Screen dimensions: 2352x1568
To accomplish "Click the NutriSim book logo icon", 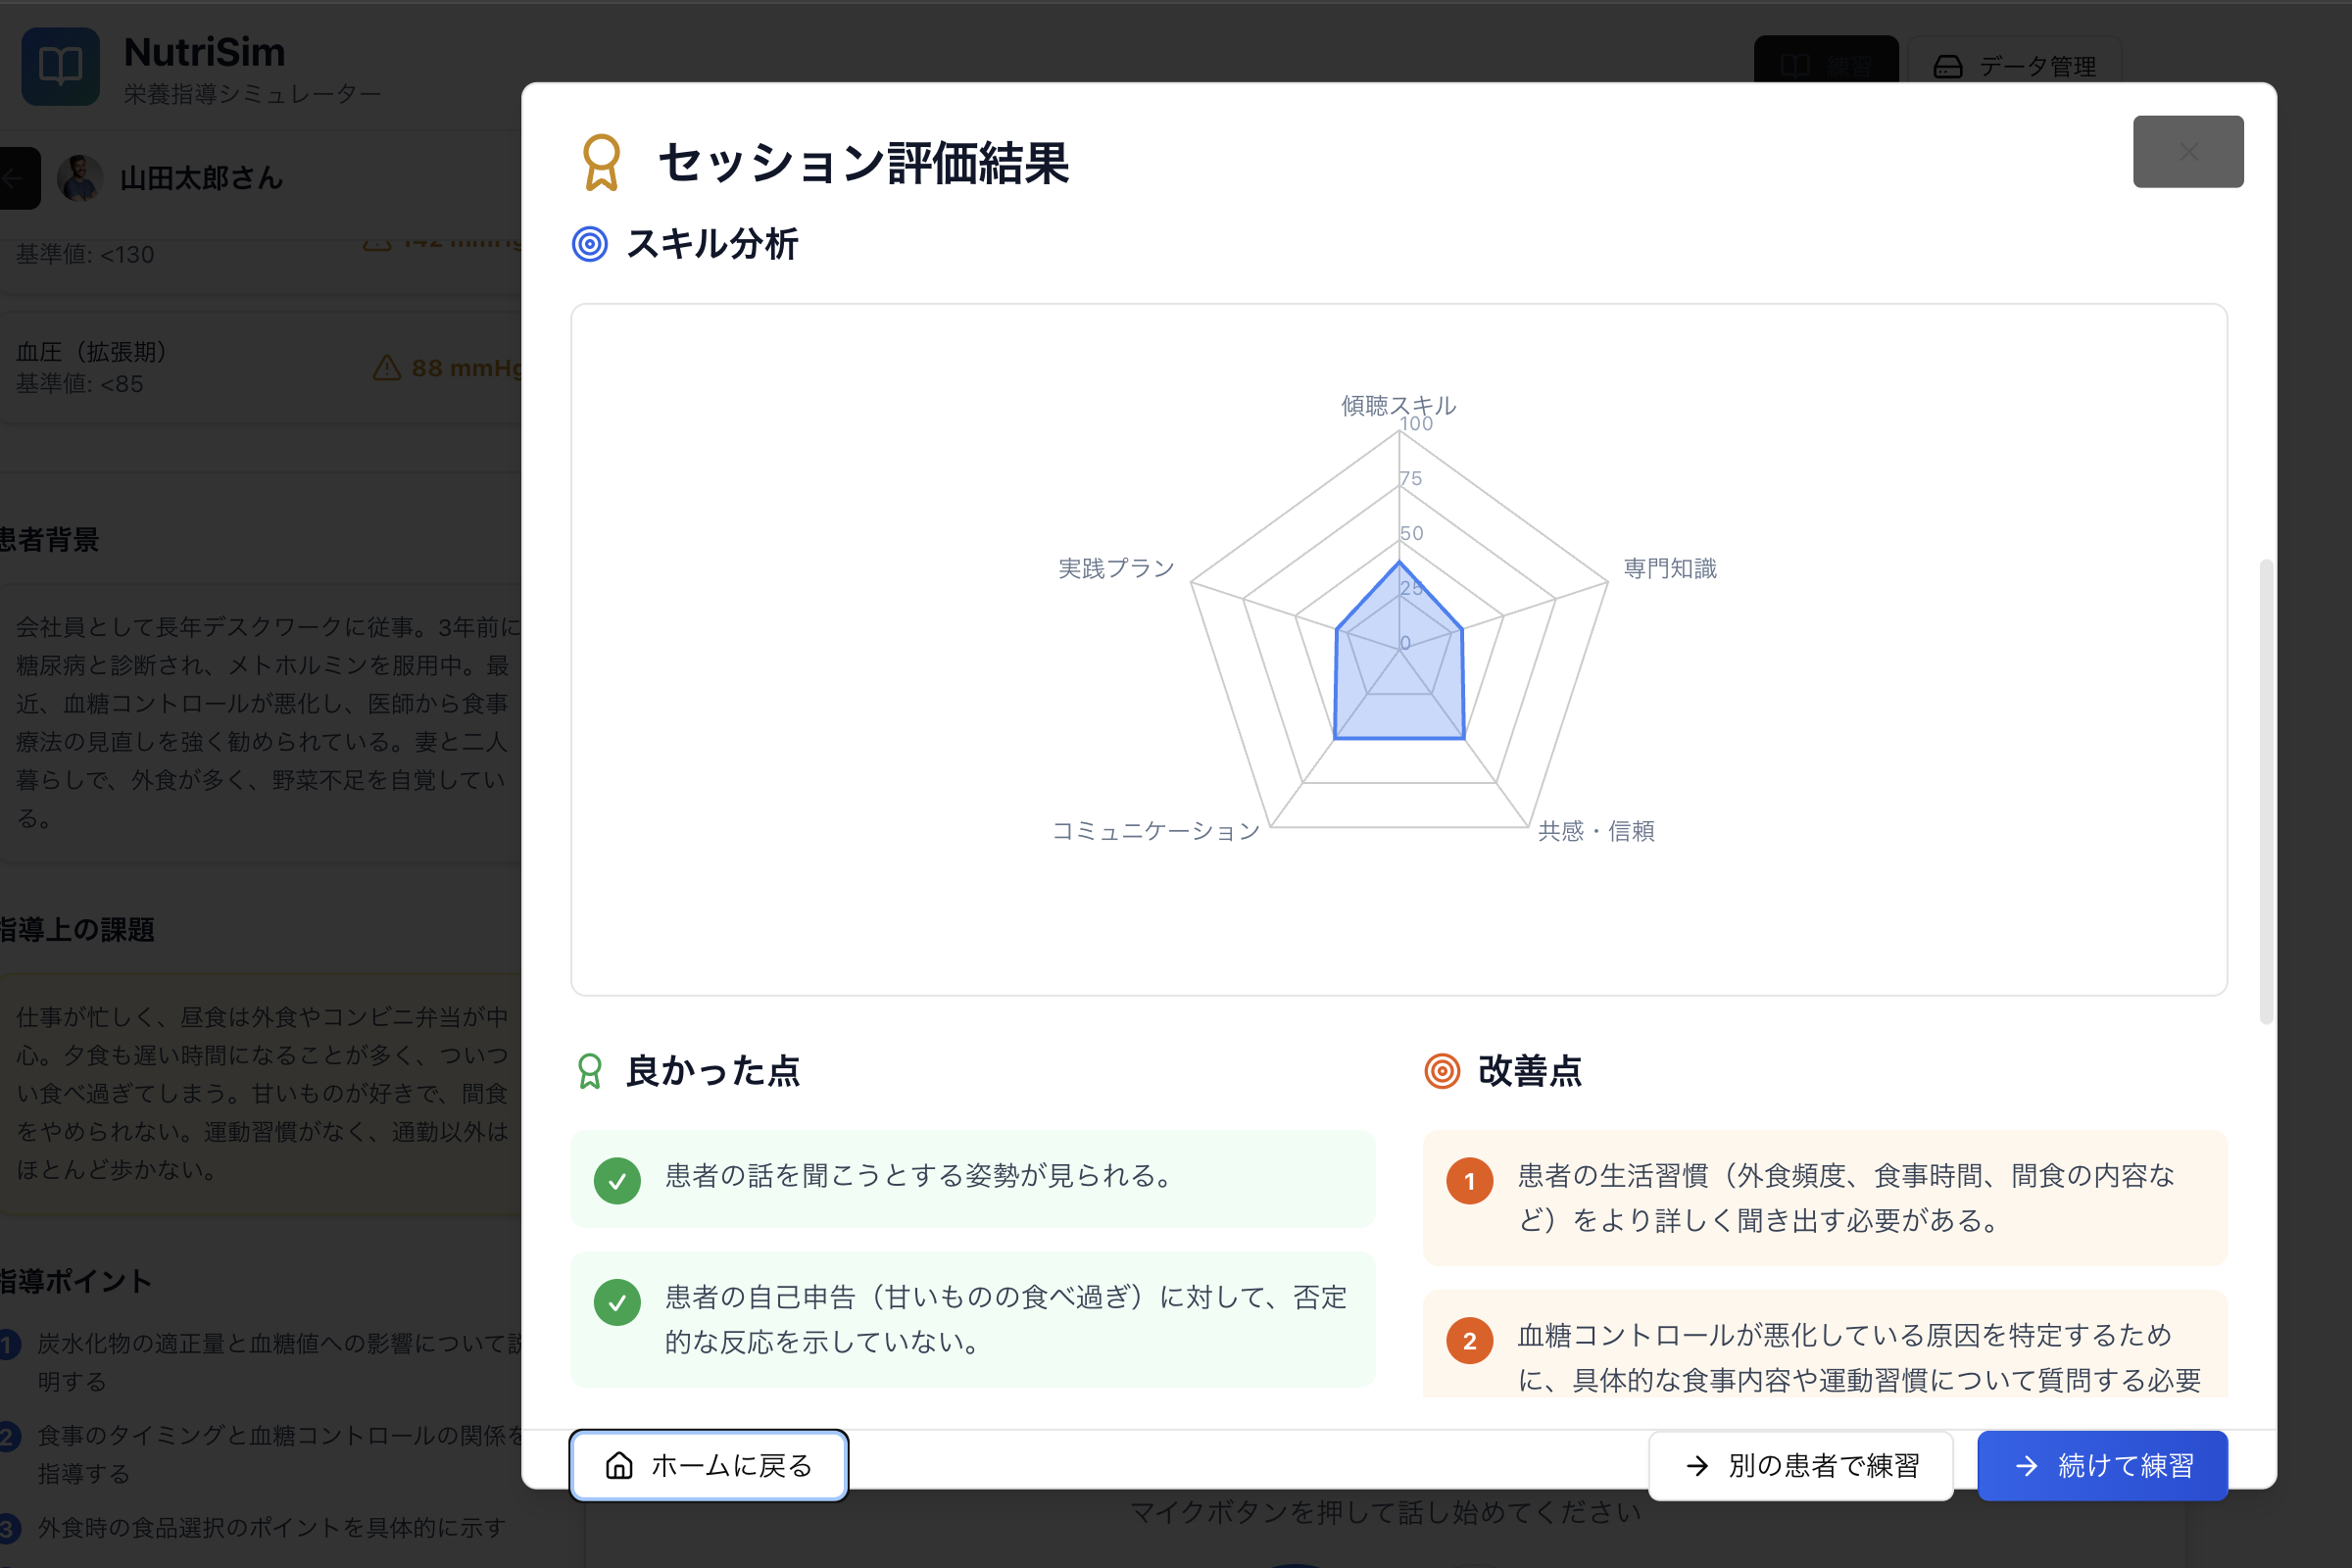I will click(60, 66).
